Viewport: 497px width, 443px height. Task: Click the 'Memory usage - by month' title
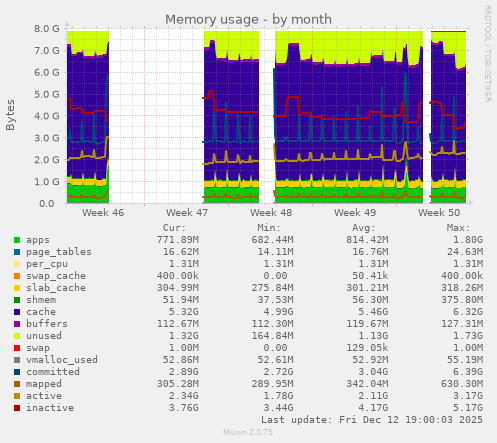coord(248,19)
